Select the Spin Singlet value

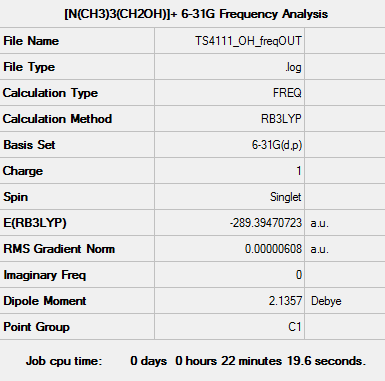point(286,197)
